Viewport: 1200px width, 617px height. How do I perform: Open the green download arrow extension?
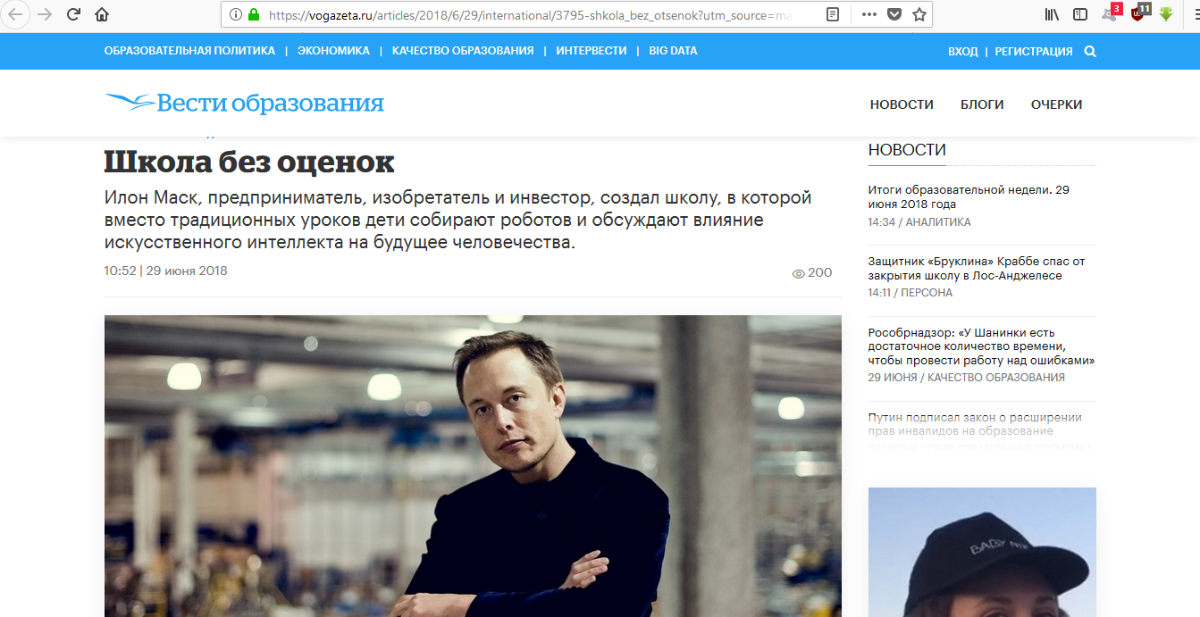click(1165, 15)
